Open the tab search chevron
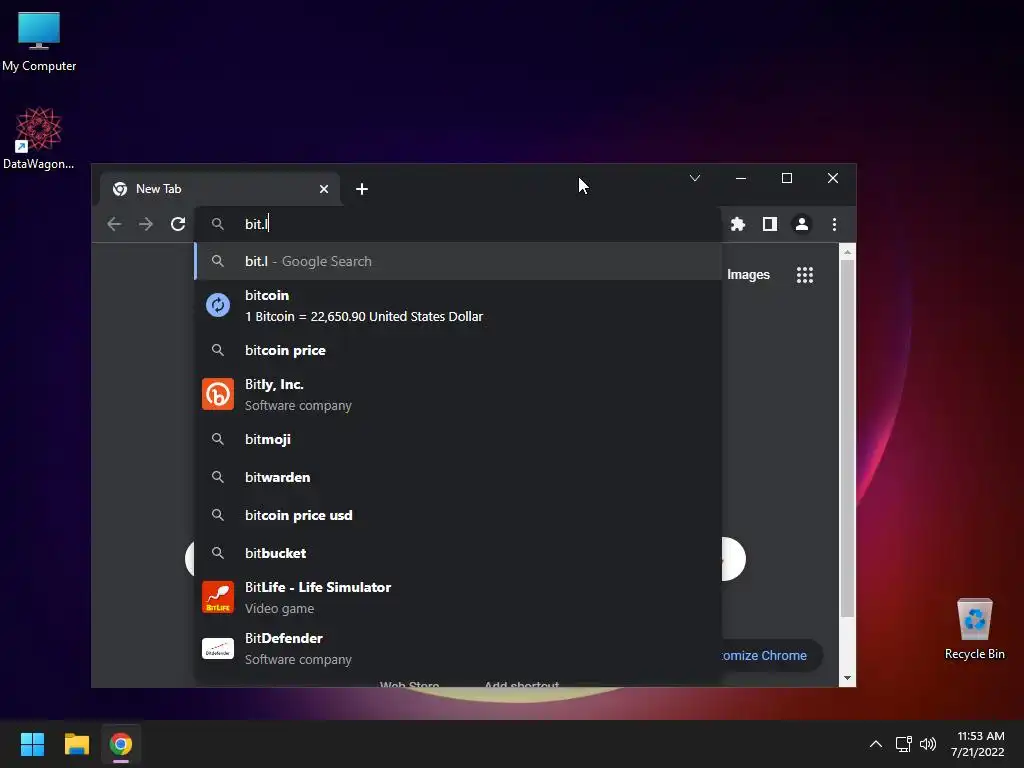Screen dimensions: 1024x768 click(x=695, y=178)
